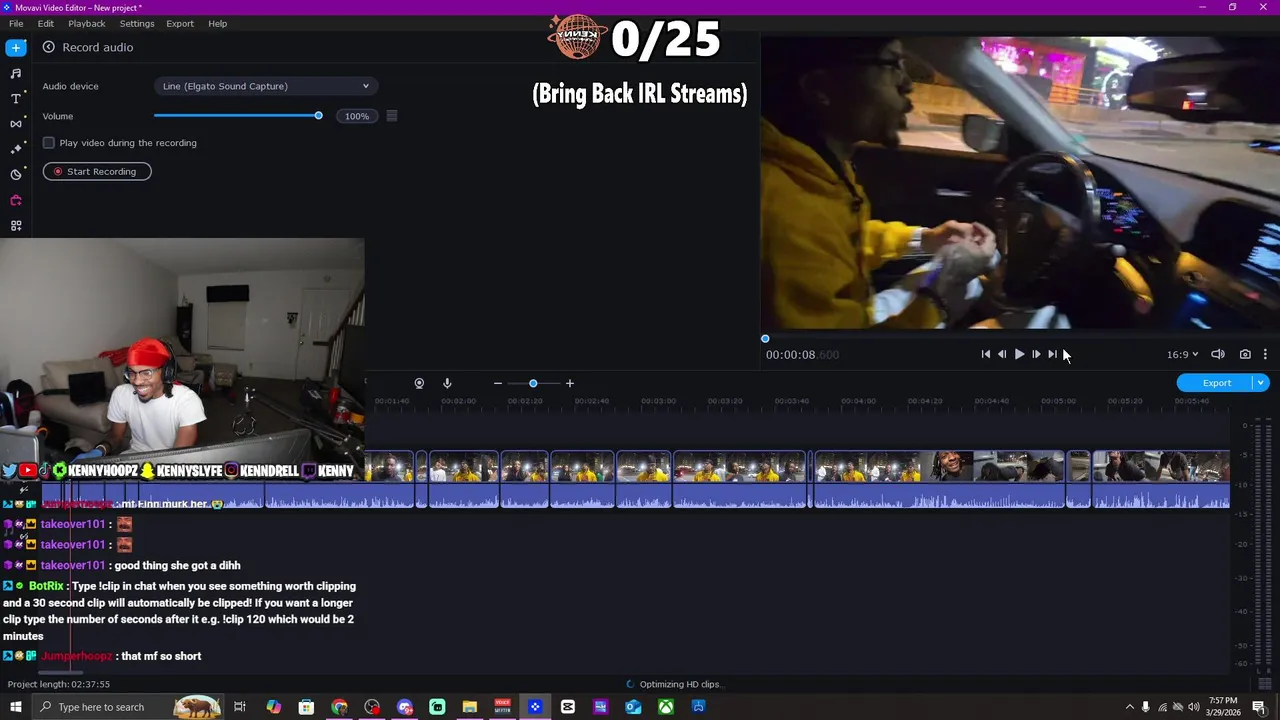Image resolution: width=1280 pixels, height=720 pixels.
Task: Open Google Chrome from the taskbar
Action: (339, 707)
